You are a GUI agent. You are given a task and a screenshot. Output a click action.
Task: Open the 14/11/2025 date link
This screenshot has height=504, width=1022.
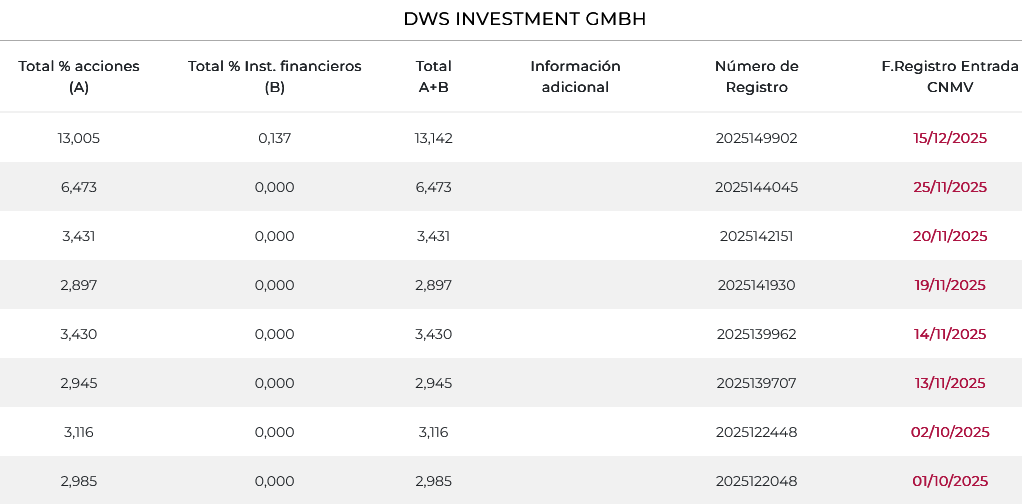[949, 334]
